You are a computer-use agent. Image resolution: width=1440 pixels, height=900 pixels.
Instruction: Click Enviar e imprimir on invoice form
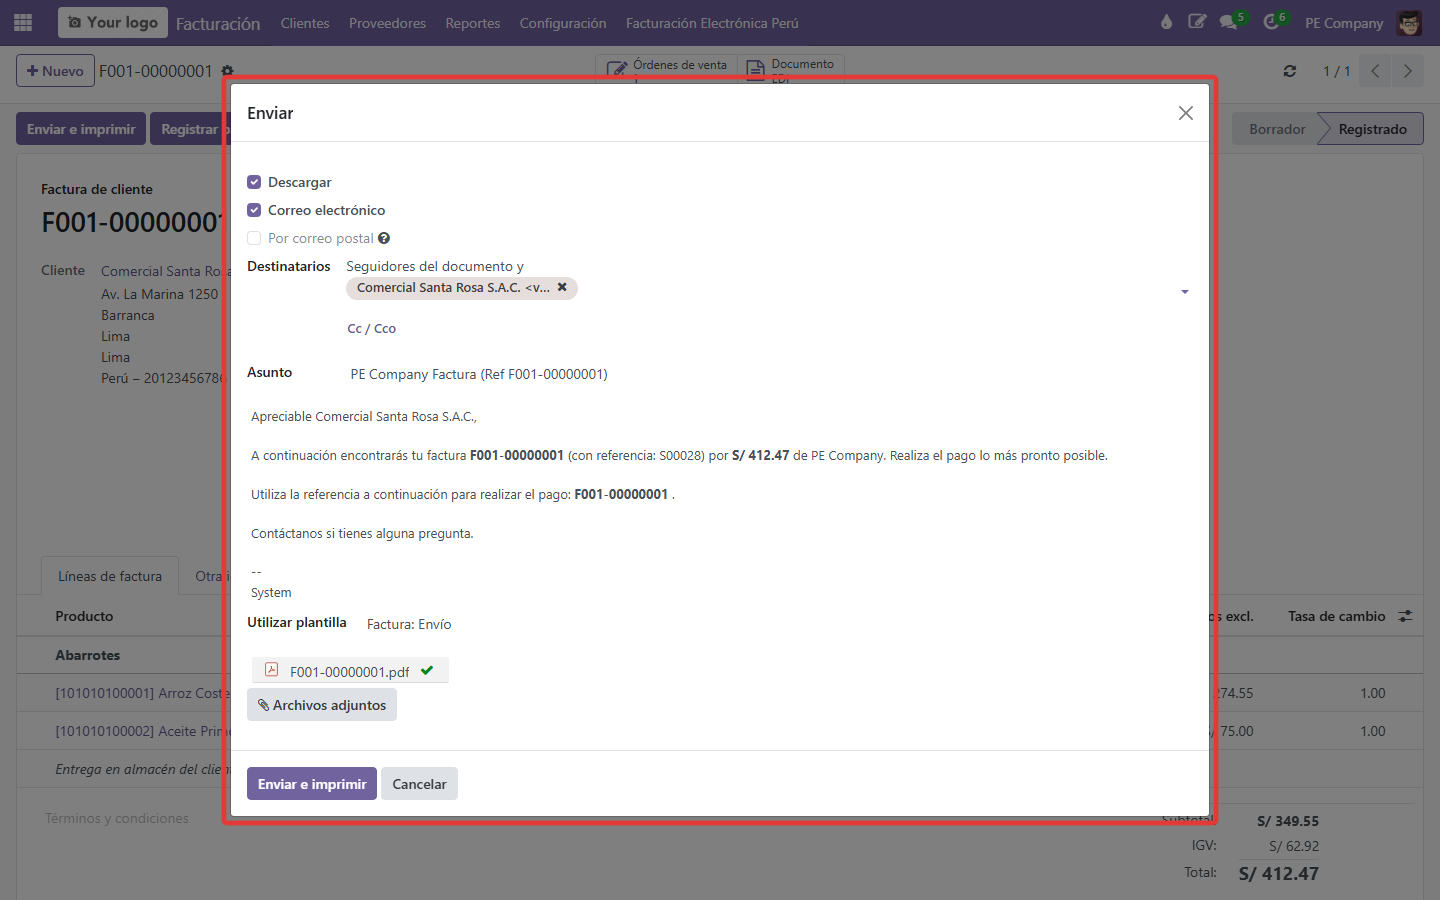tap(81, 129)
